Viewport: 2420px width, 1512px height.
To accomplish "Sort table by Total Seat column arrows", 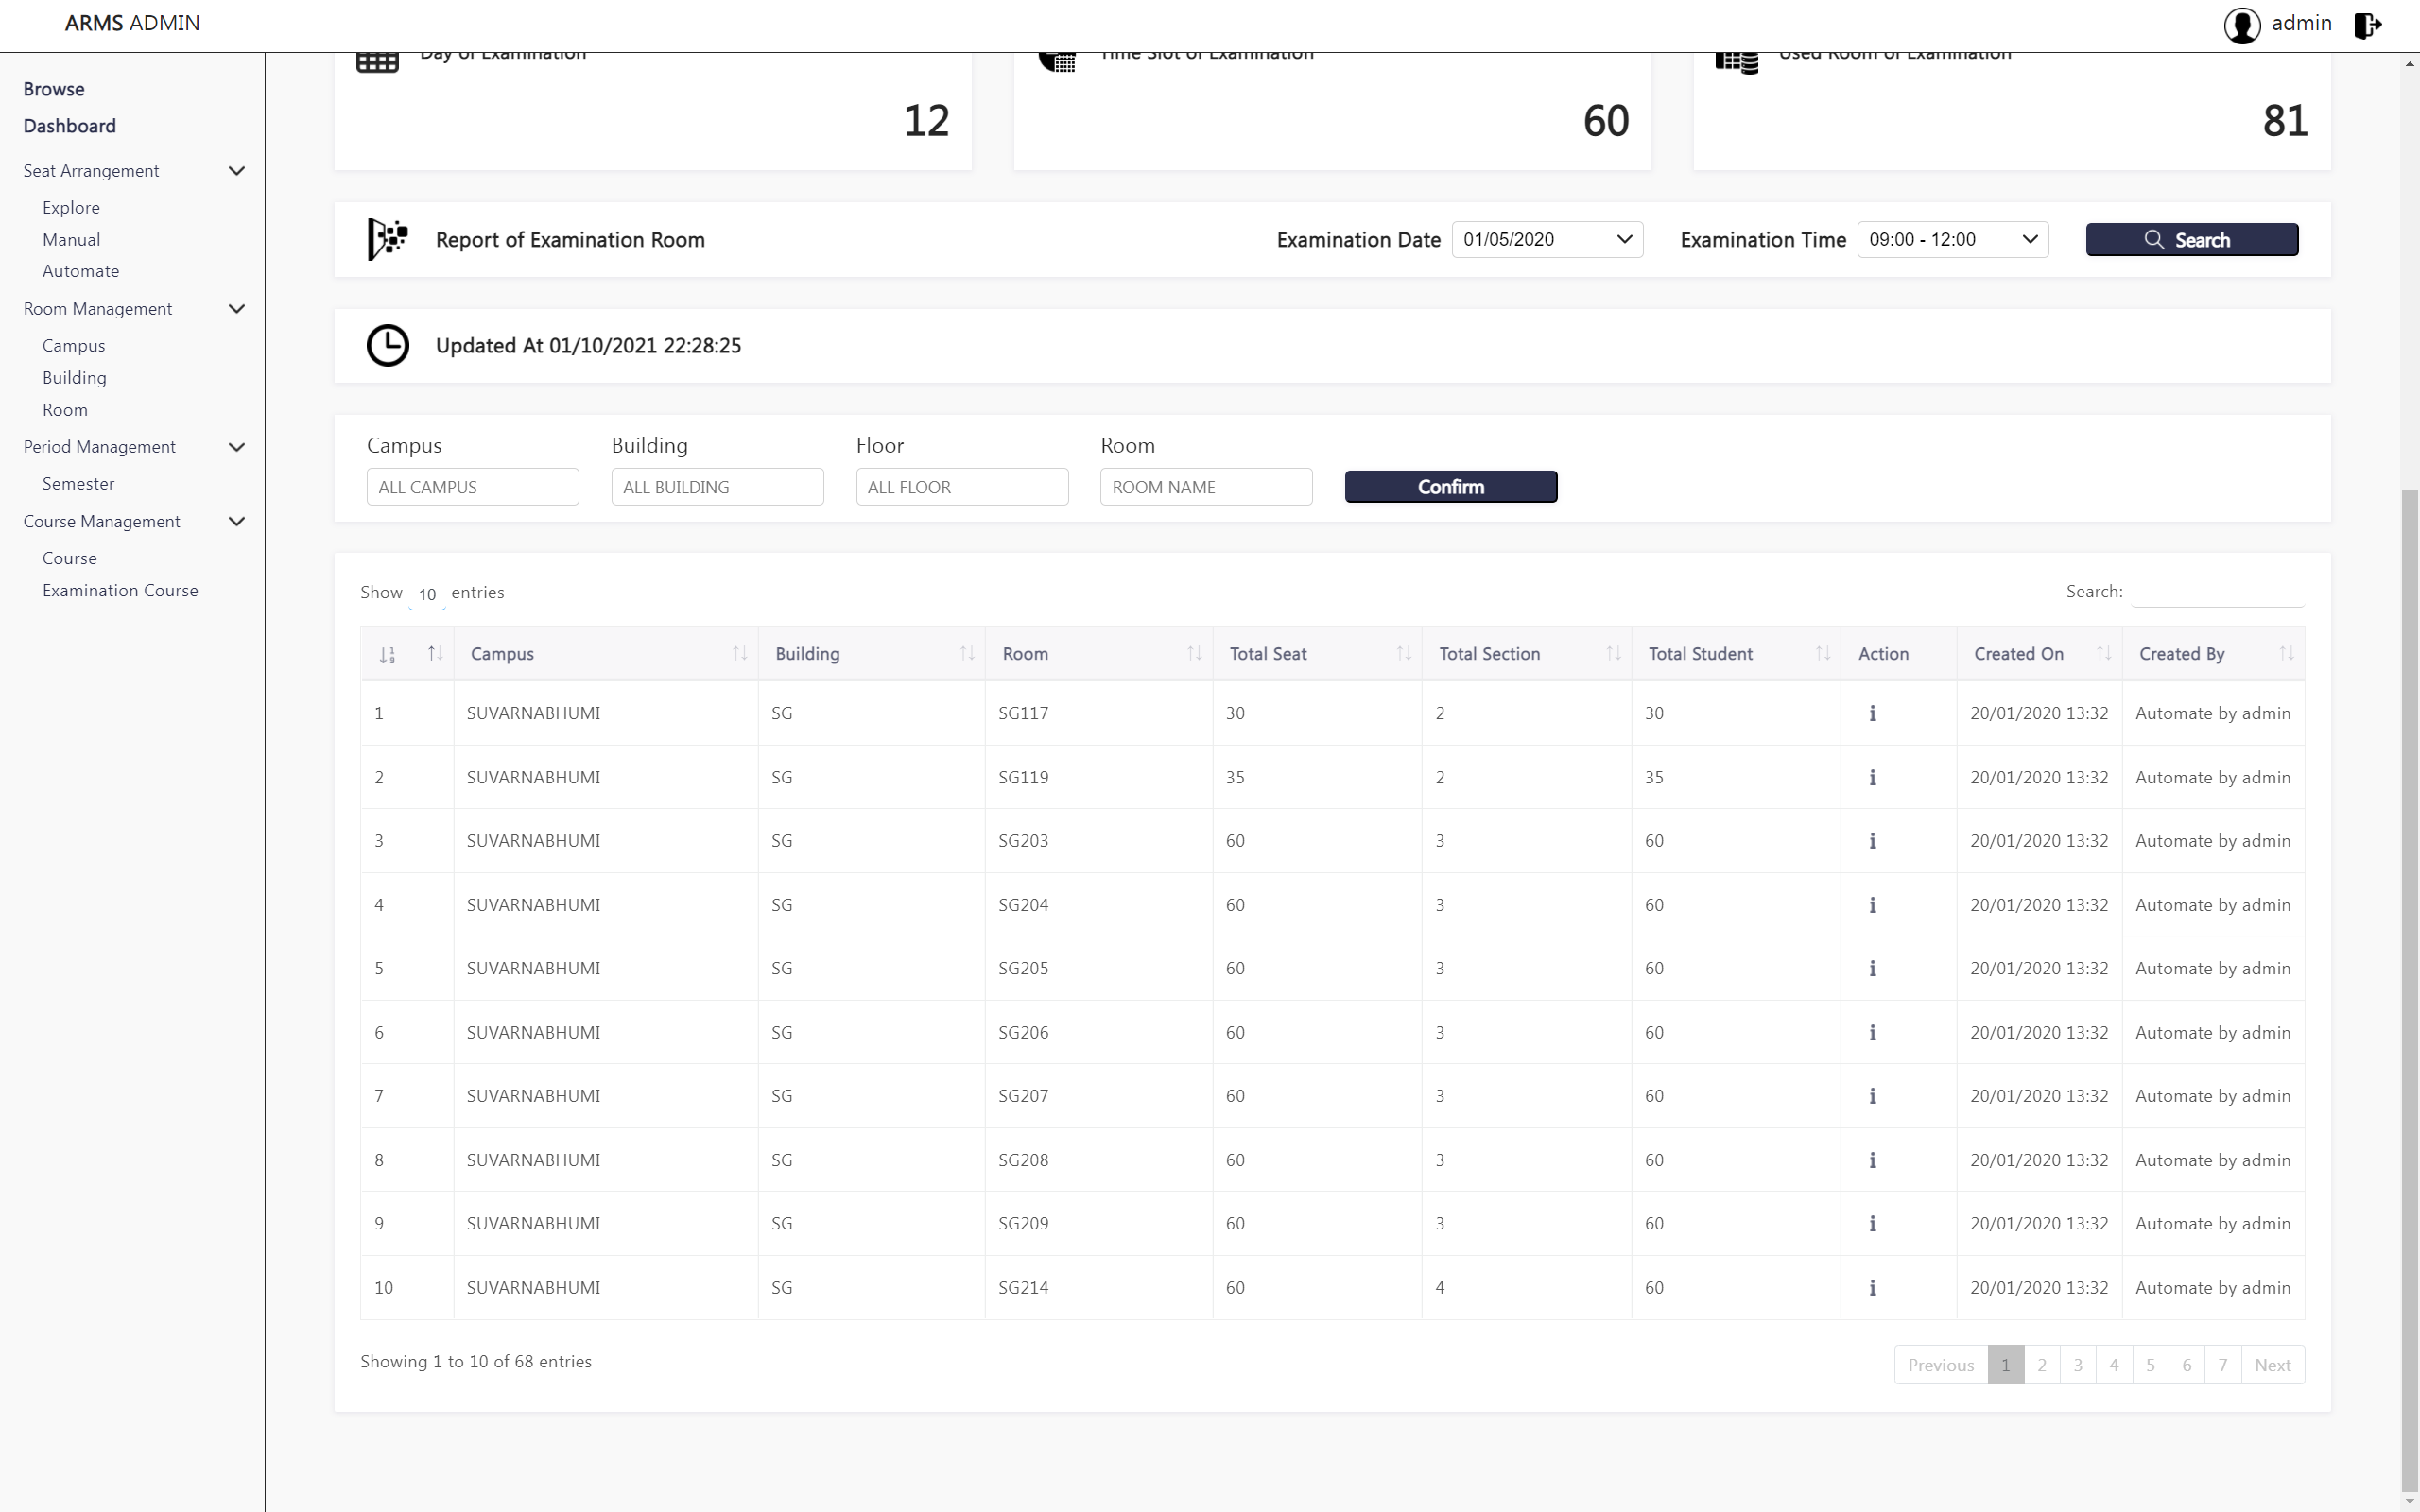I will click(x=1403, y=653).
